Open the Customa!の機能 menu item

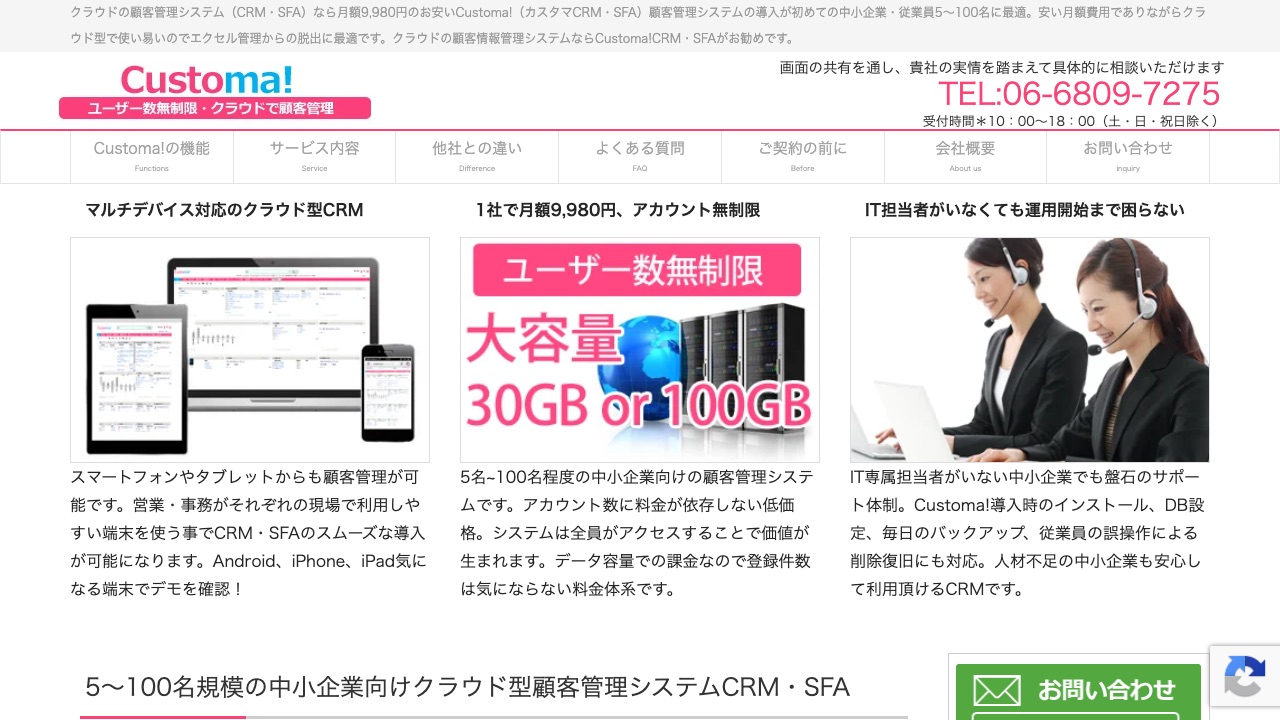152,157
